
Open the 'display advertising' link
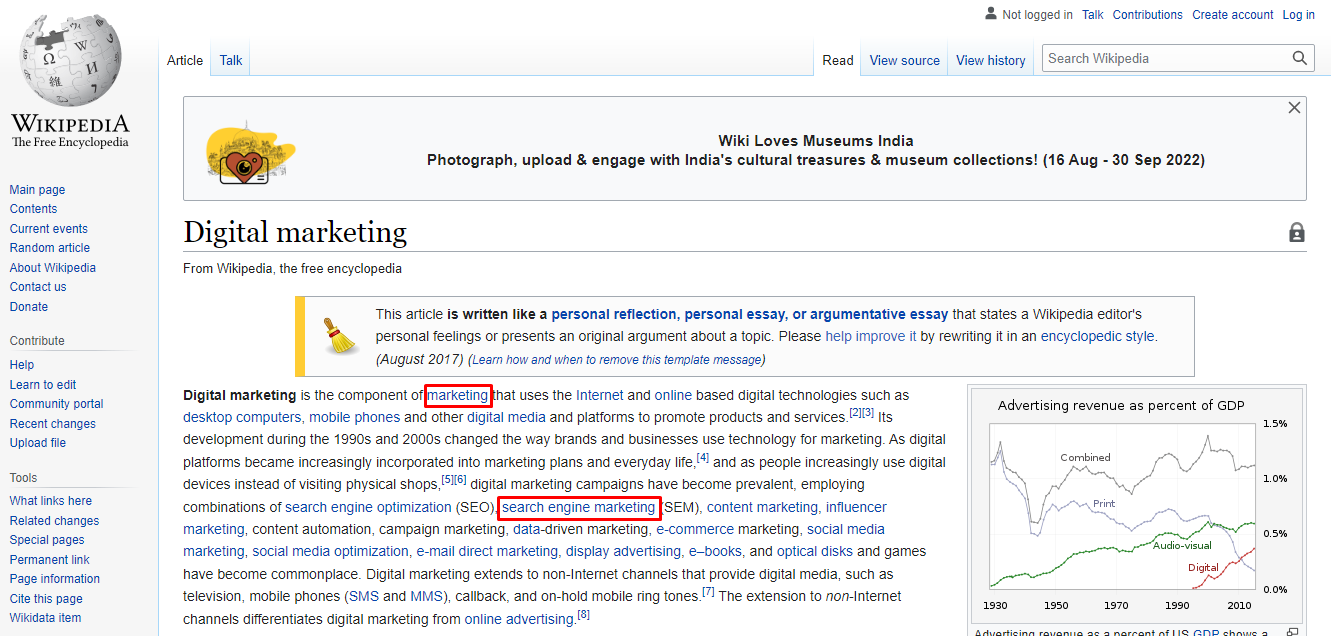[623, 551]
